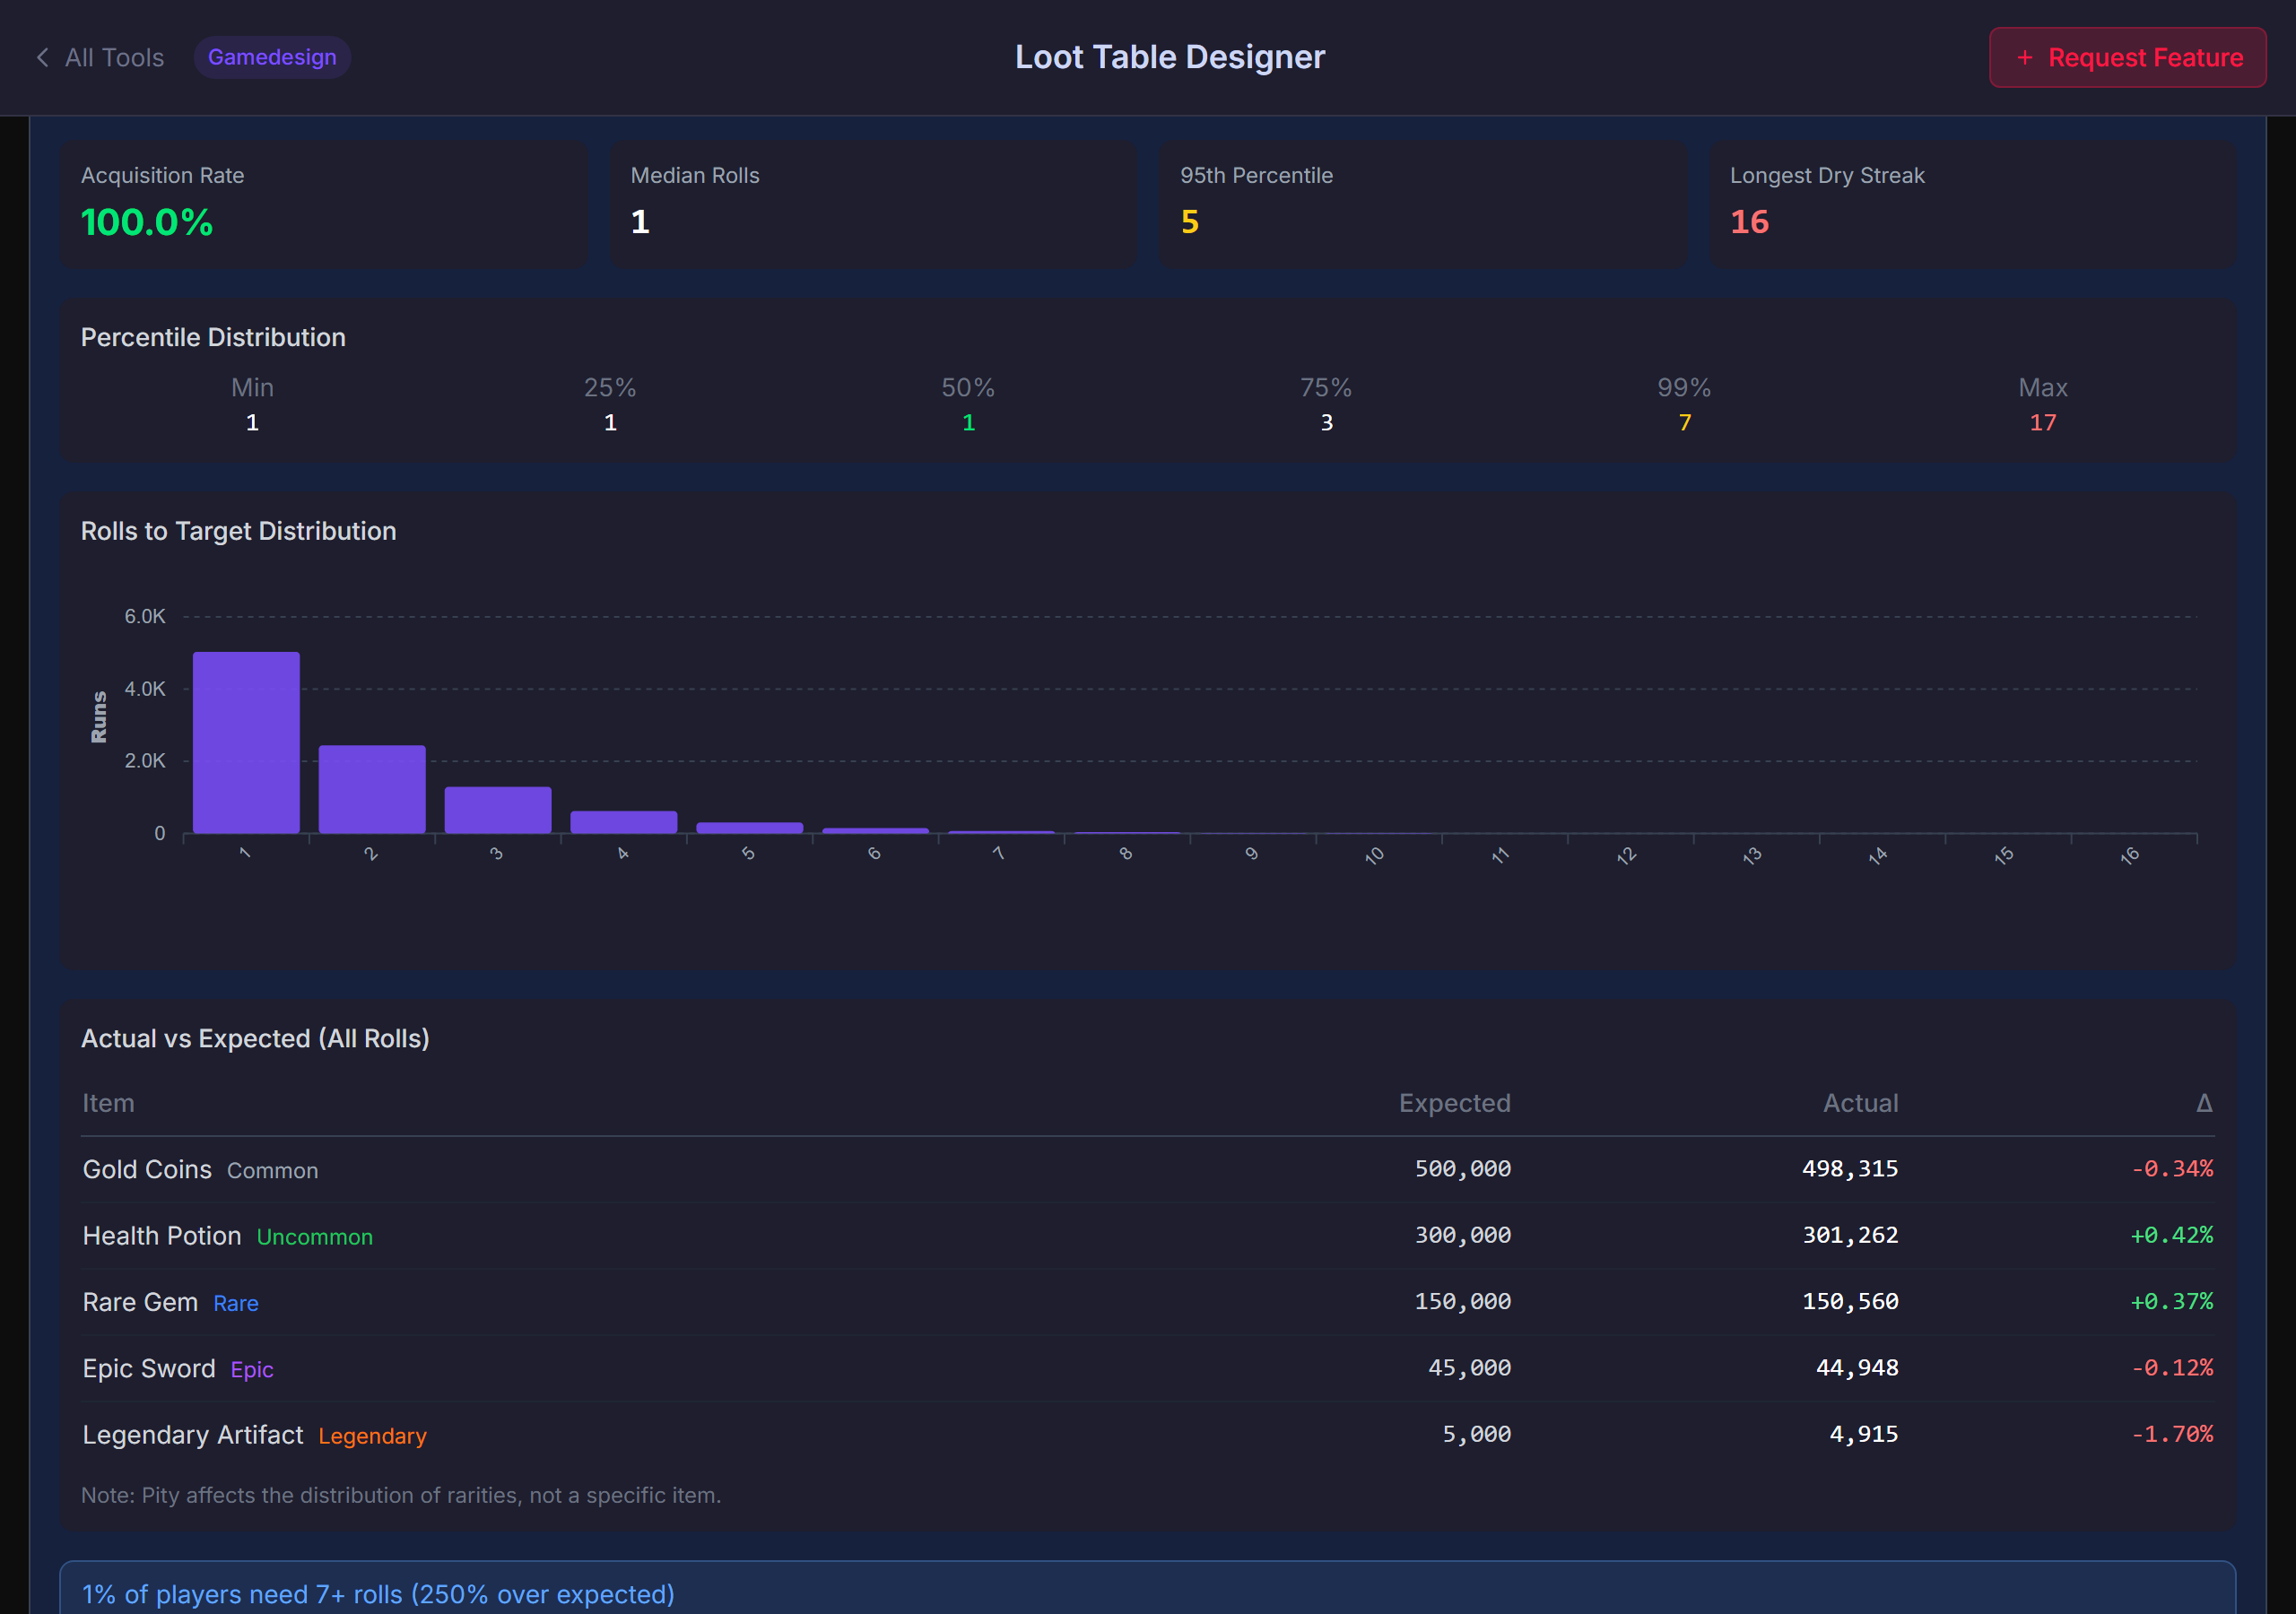Screen dimensions: 2296x1614
Task: Open the All Tools page
Action: (114, 57)
